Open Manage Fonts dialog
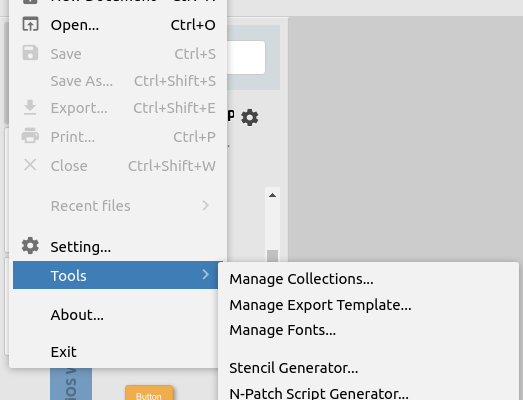This screenshot has height=400, width=523. click(x=283, y=330)
